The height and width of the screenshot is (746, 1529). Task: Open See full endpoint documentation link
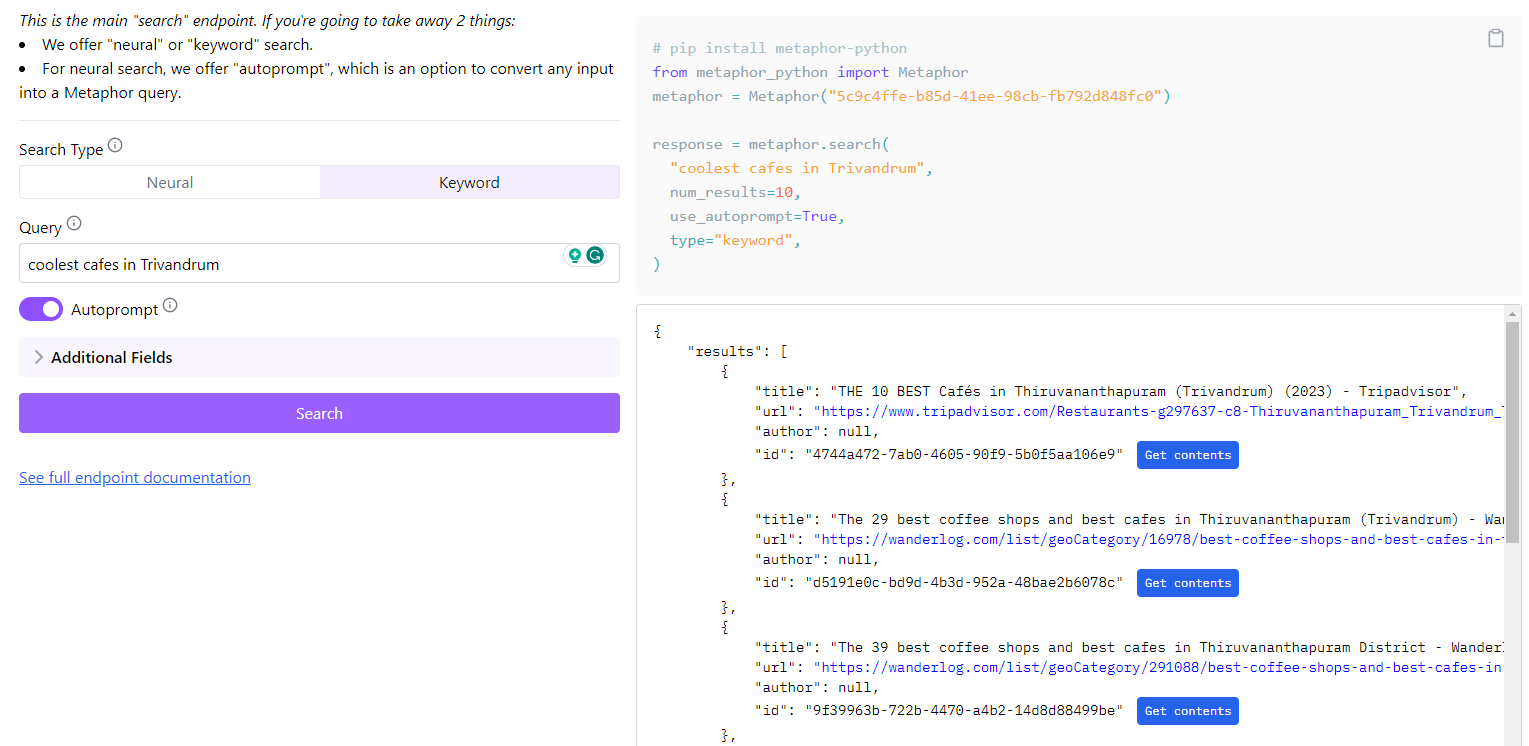click(135, 478)
